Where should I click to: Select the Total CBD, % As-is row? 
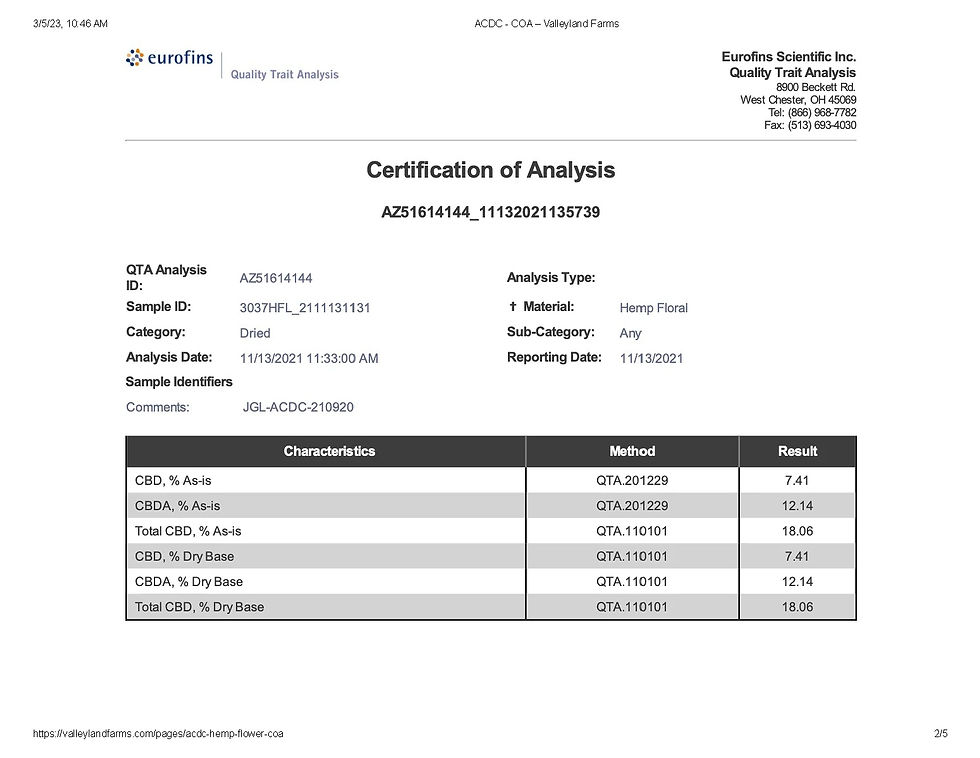pyautogui.click(x=491, y=531)
